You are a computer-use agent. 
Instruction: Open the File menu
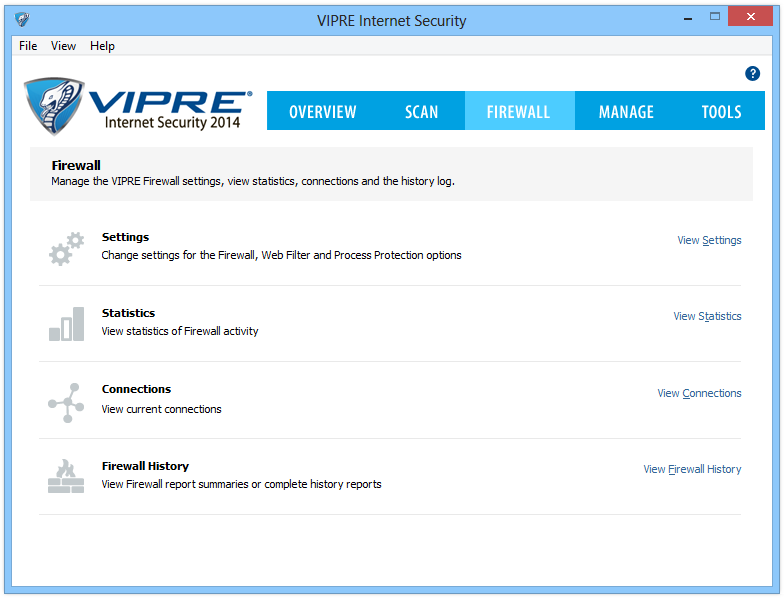coord(28,46)
